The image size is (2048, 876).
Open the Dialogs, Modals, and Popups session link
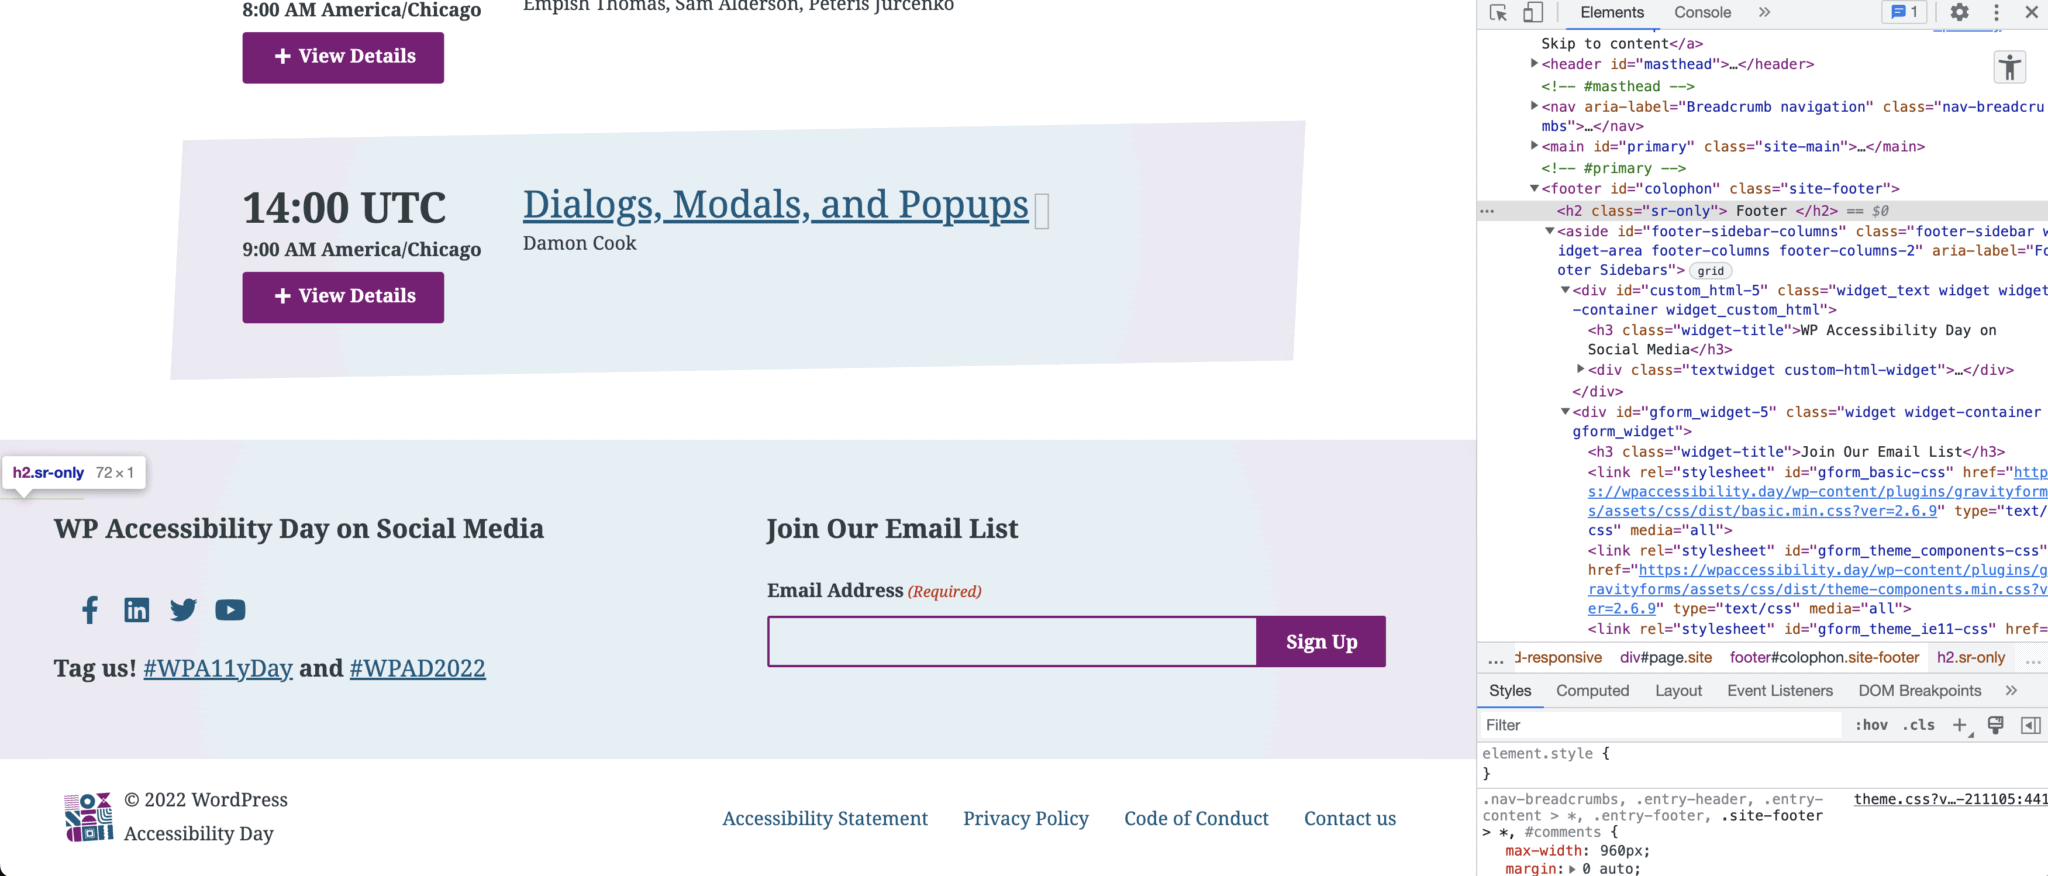point(775,205)
